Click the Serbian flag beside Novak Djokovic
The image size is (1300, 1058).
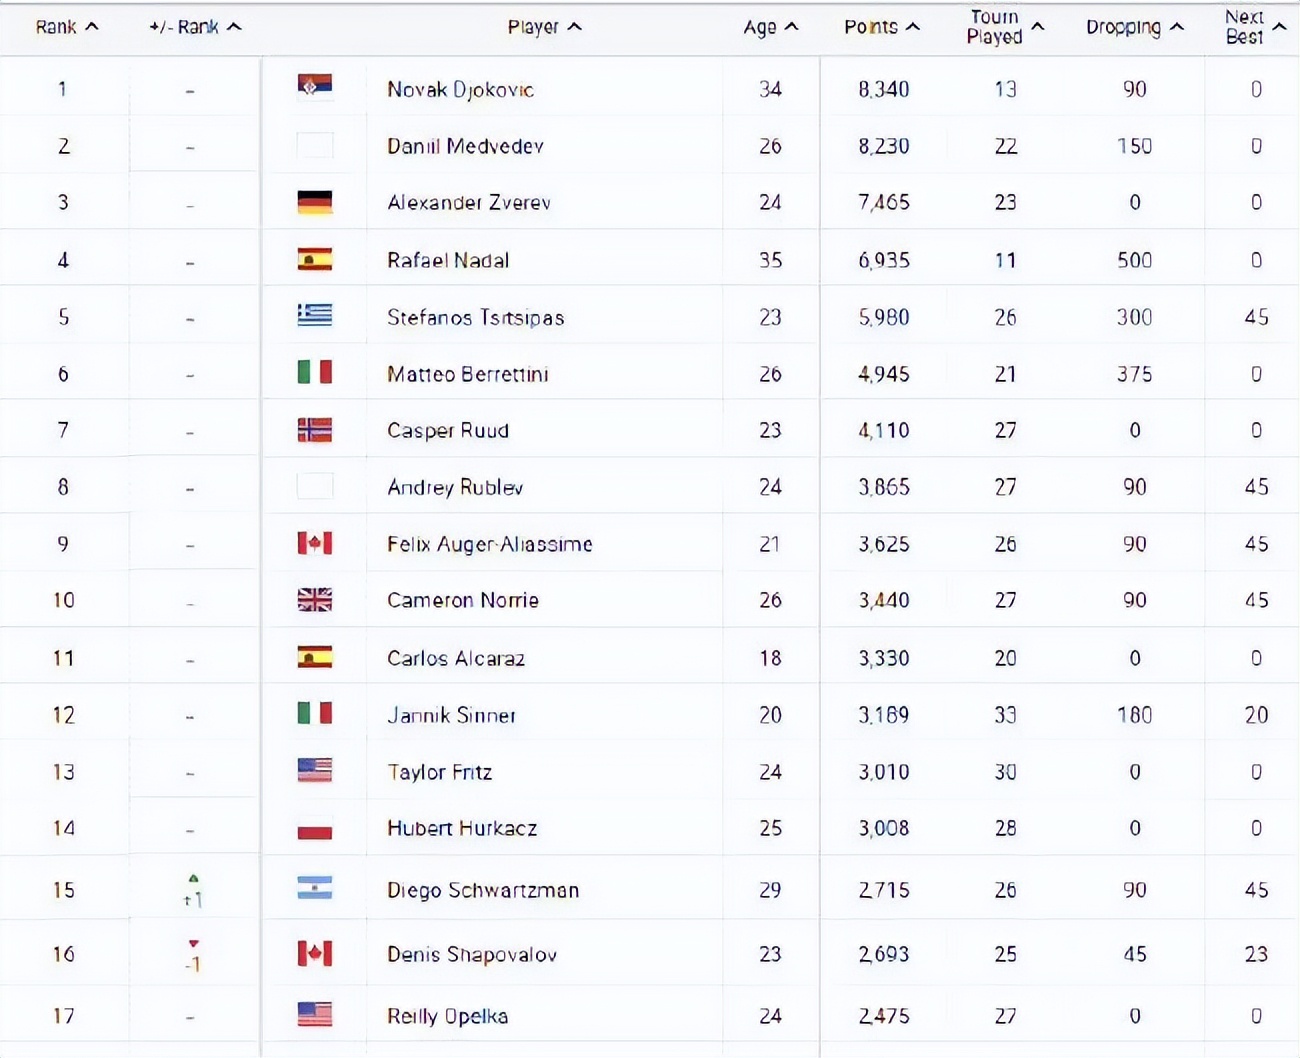pyautogui.click(x=315, y=87)
